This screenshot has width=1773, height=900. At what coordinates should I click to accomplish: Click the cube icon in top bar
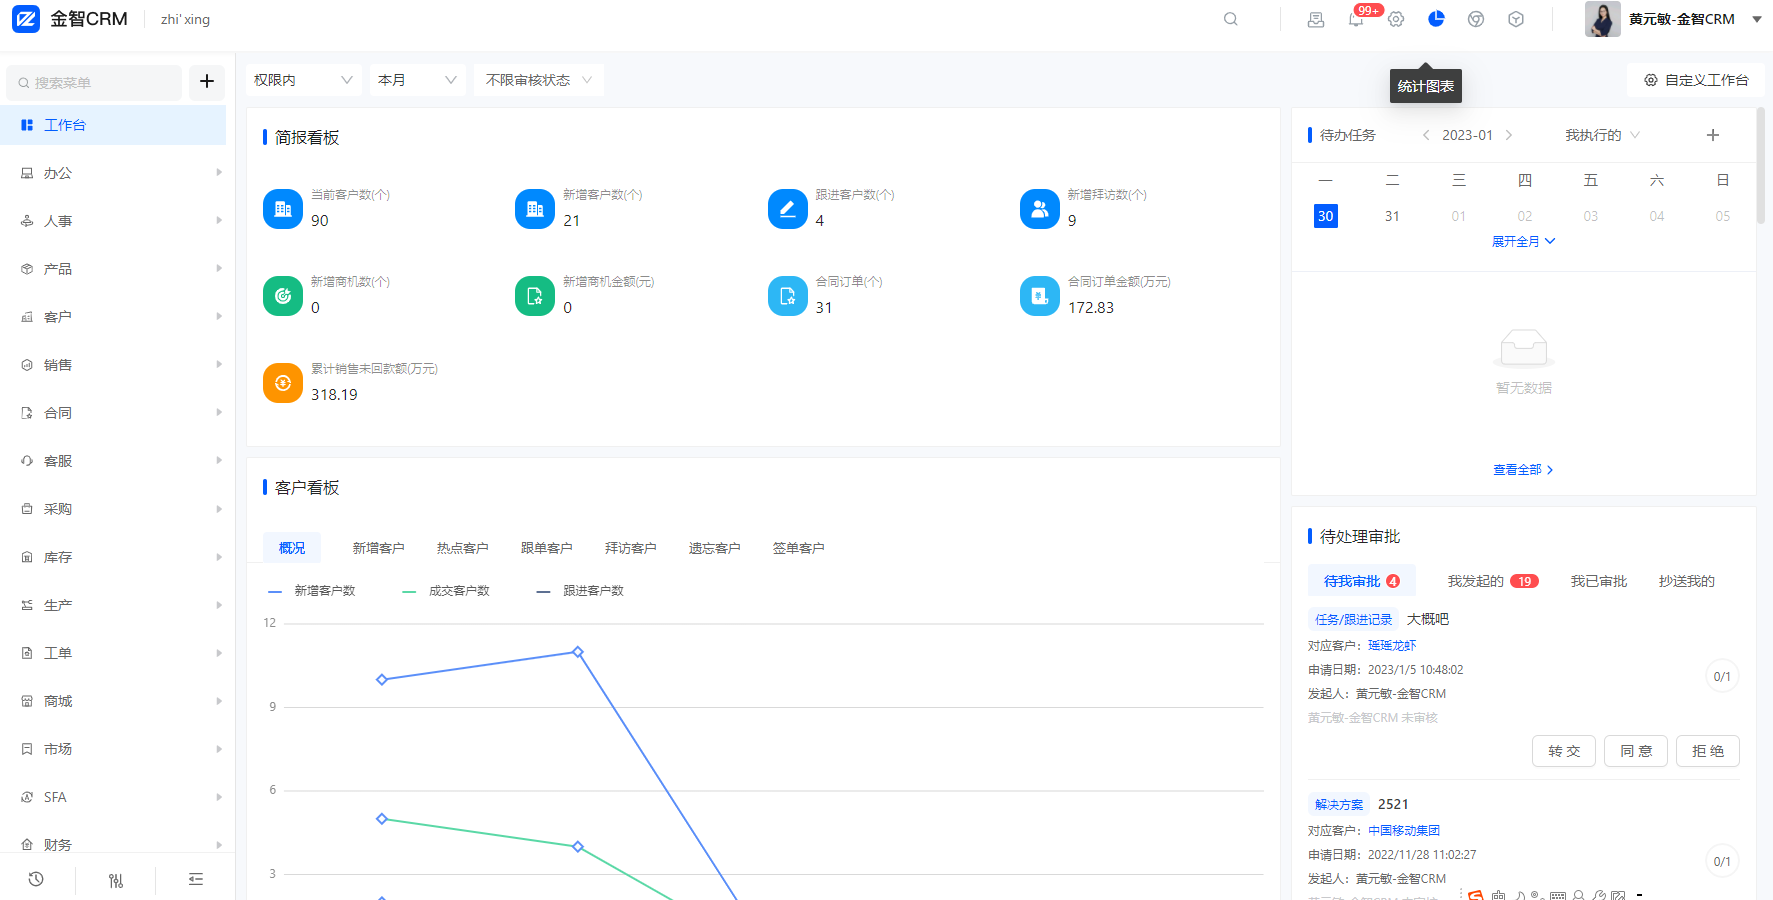[x=1516, y=19]
